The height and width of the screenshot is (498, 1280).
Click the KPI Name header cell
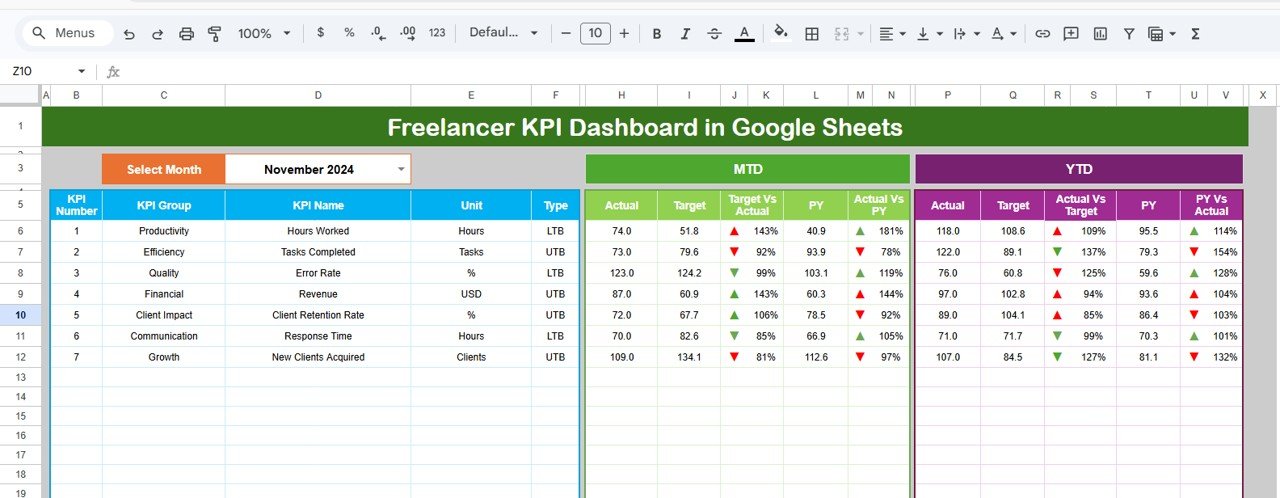click(318, 205)
